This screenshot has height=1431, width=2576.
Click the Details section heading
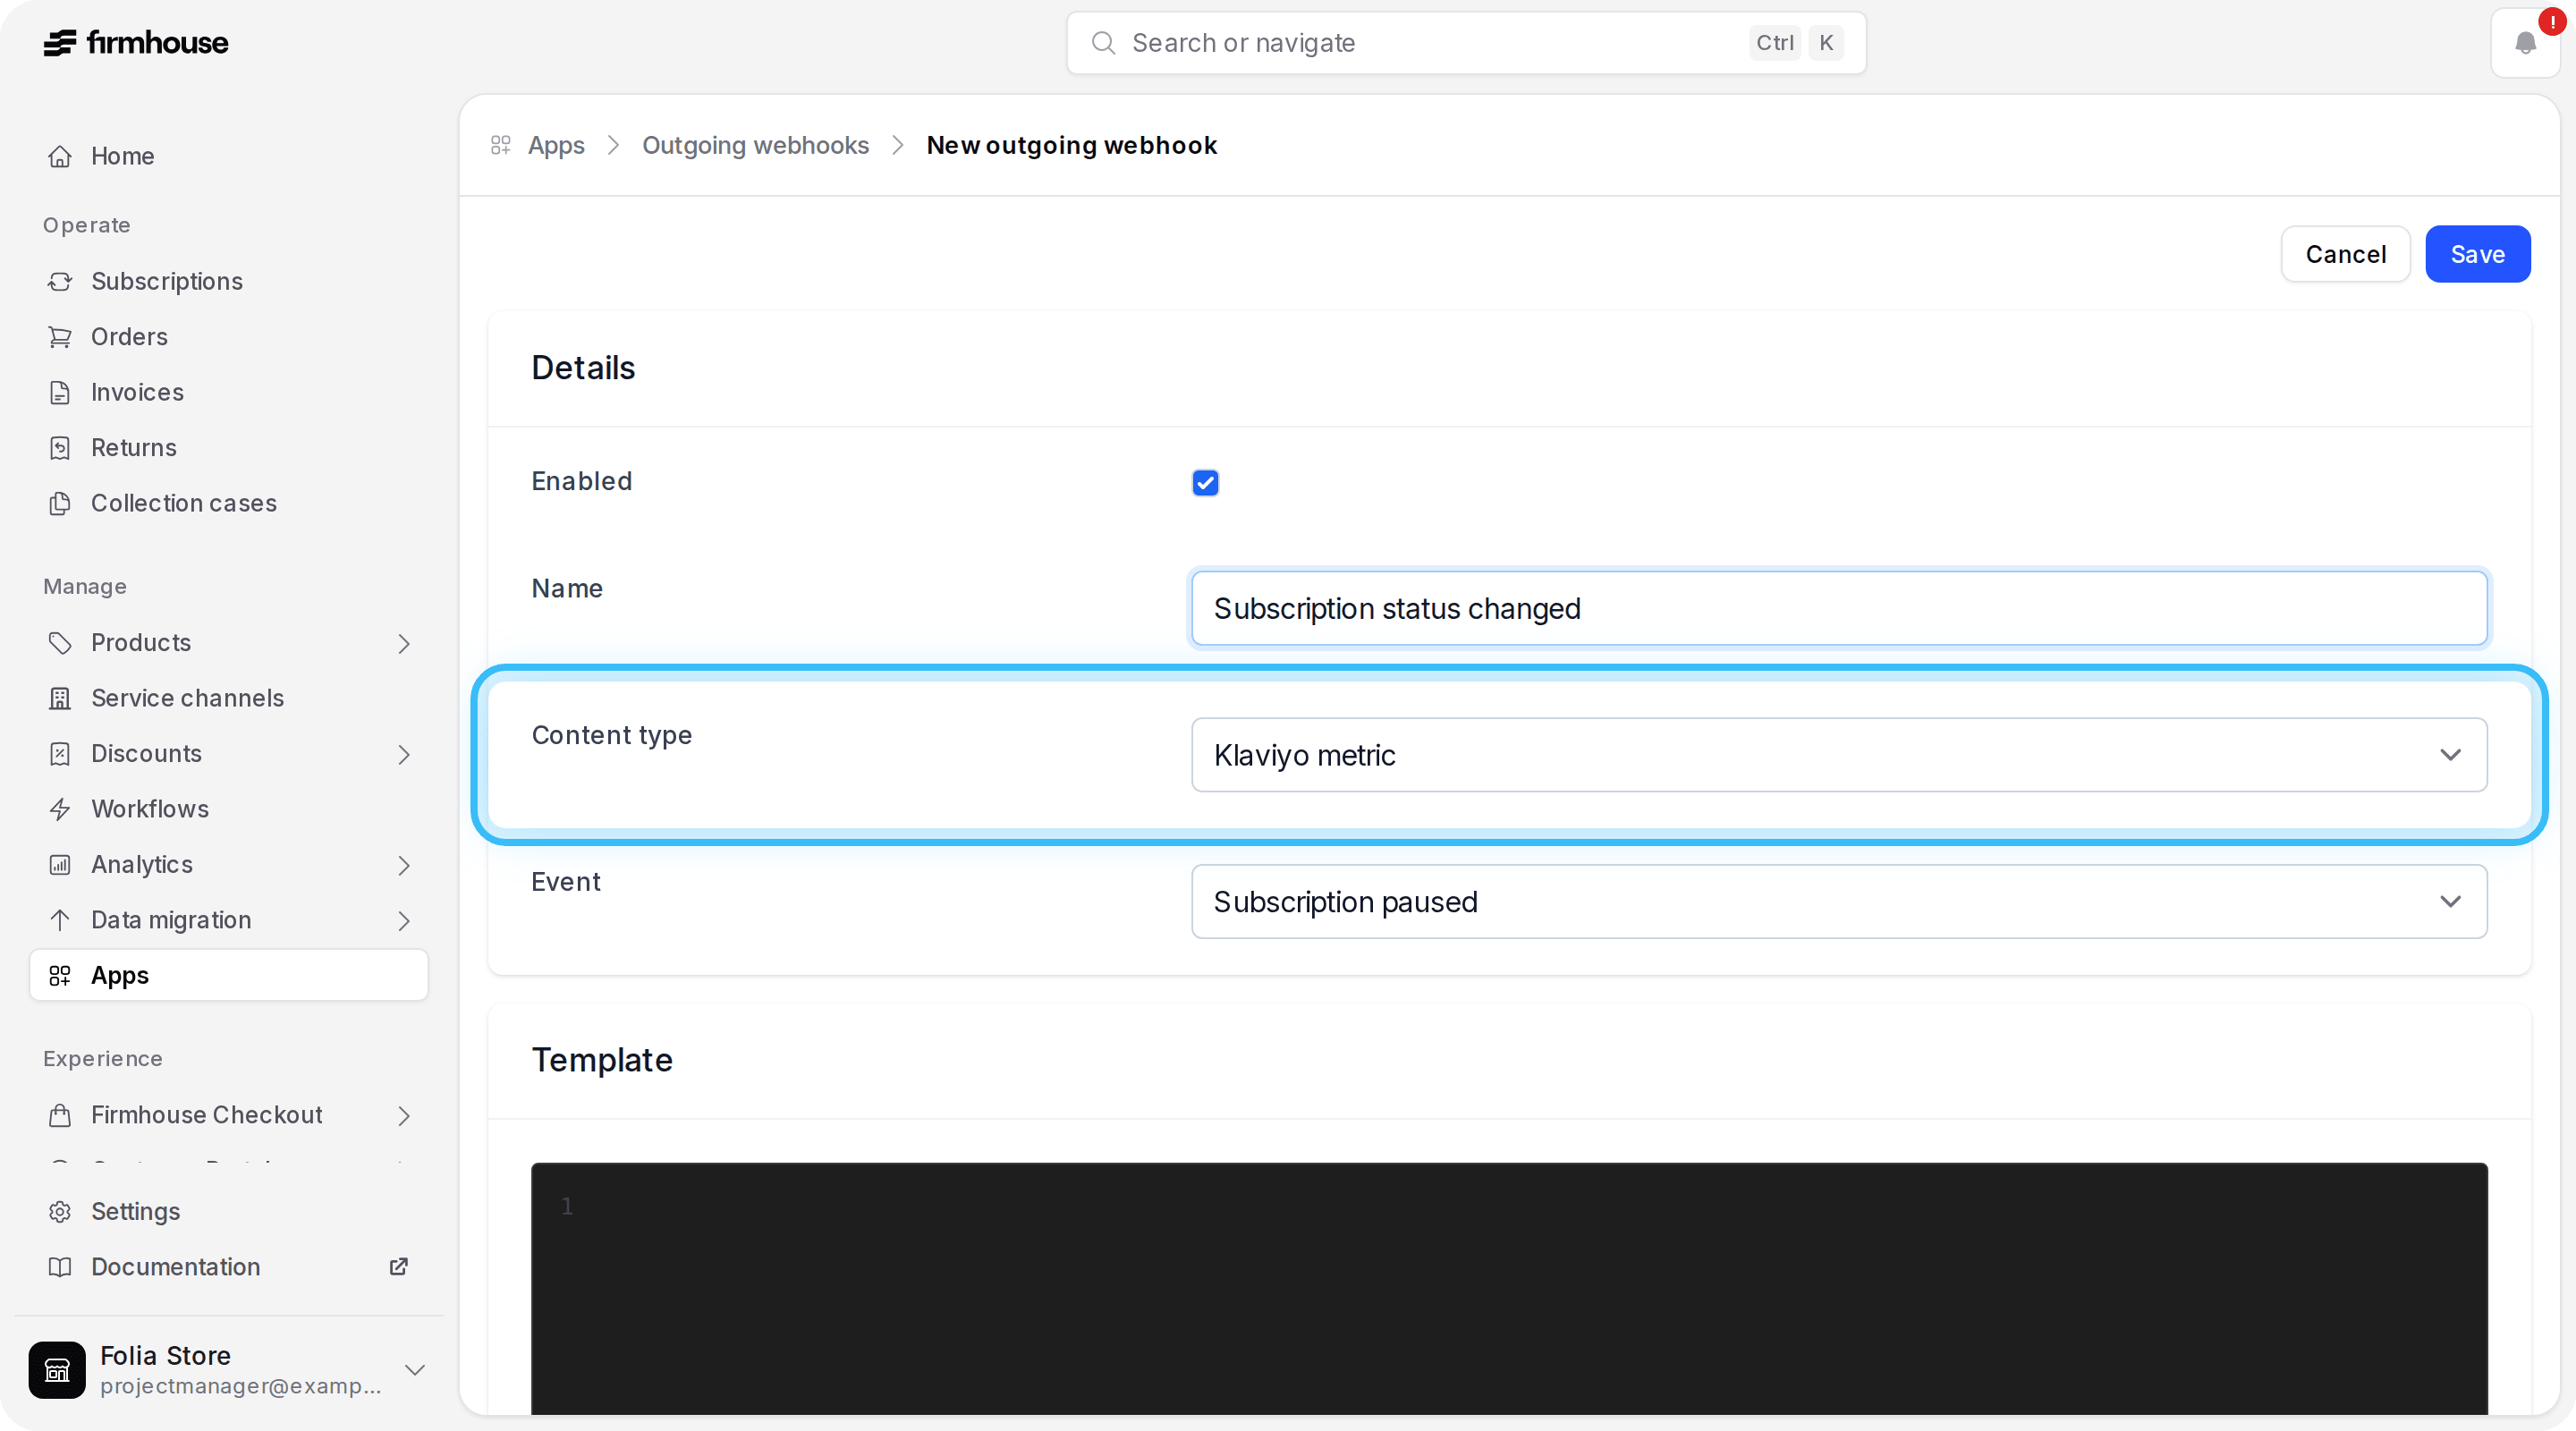[x=583, y=368]
